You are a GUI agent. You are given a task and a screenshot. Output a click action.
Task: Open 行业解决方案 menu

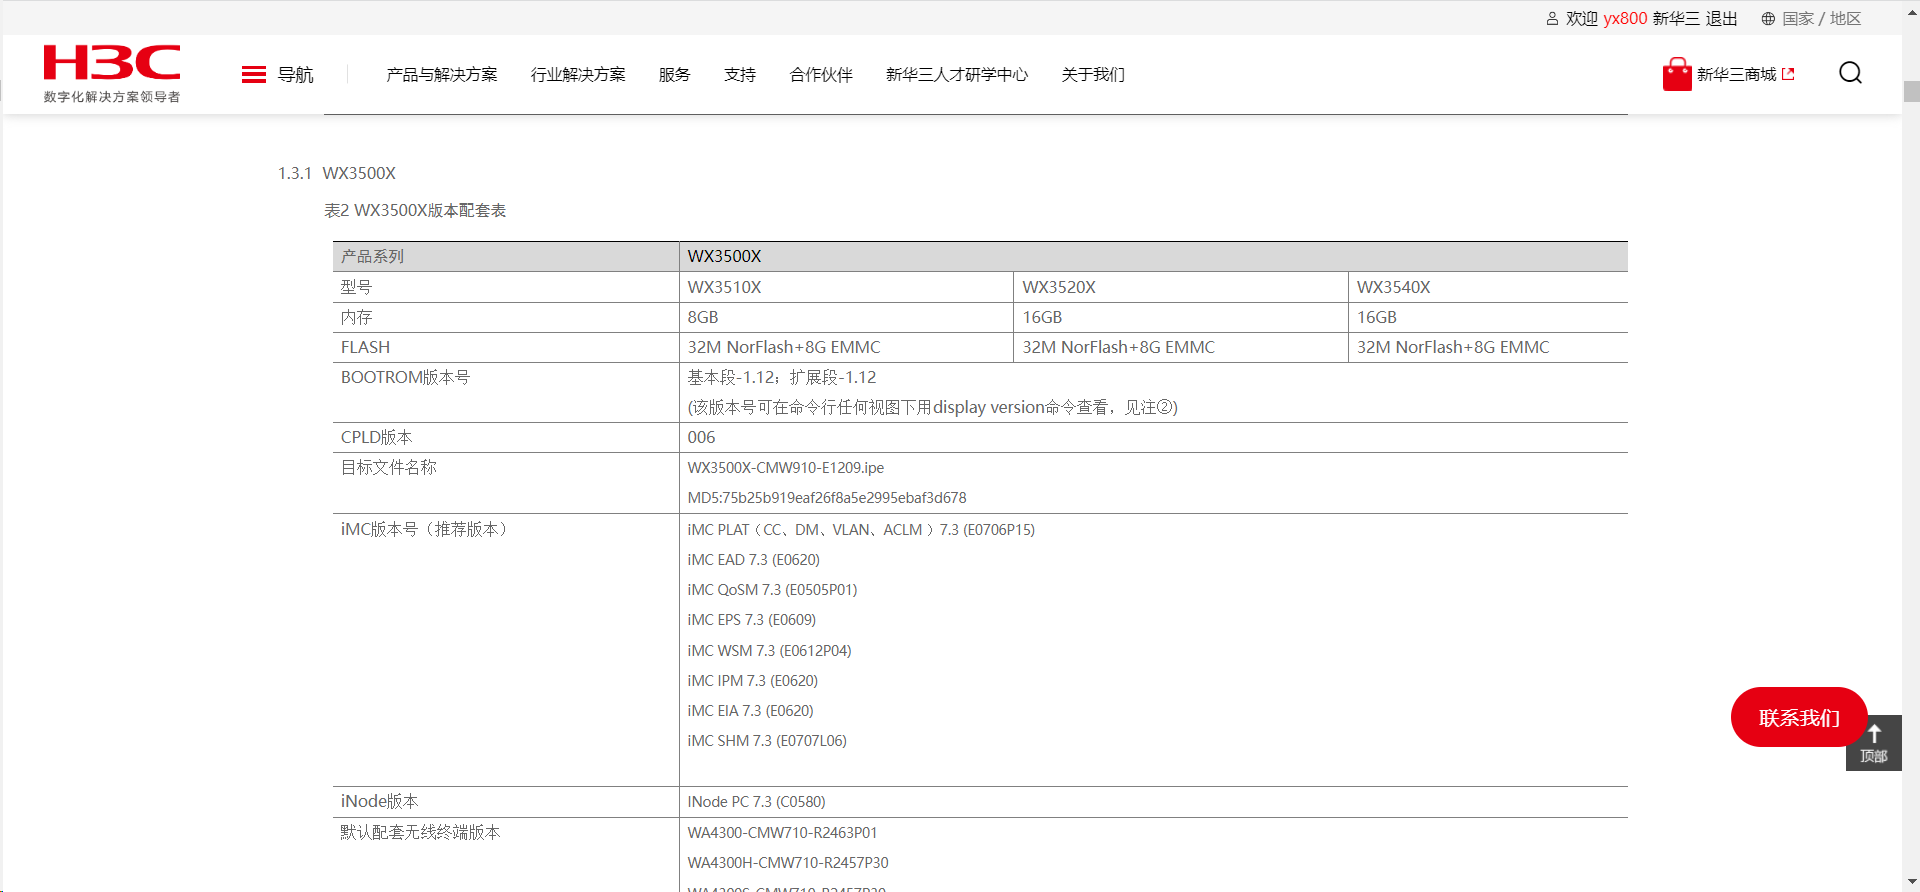coord(578,75)
